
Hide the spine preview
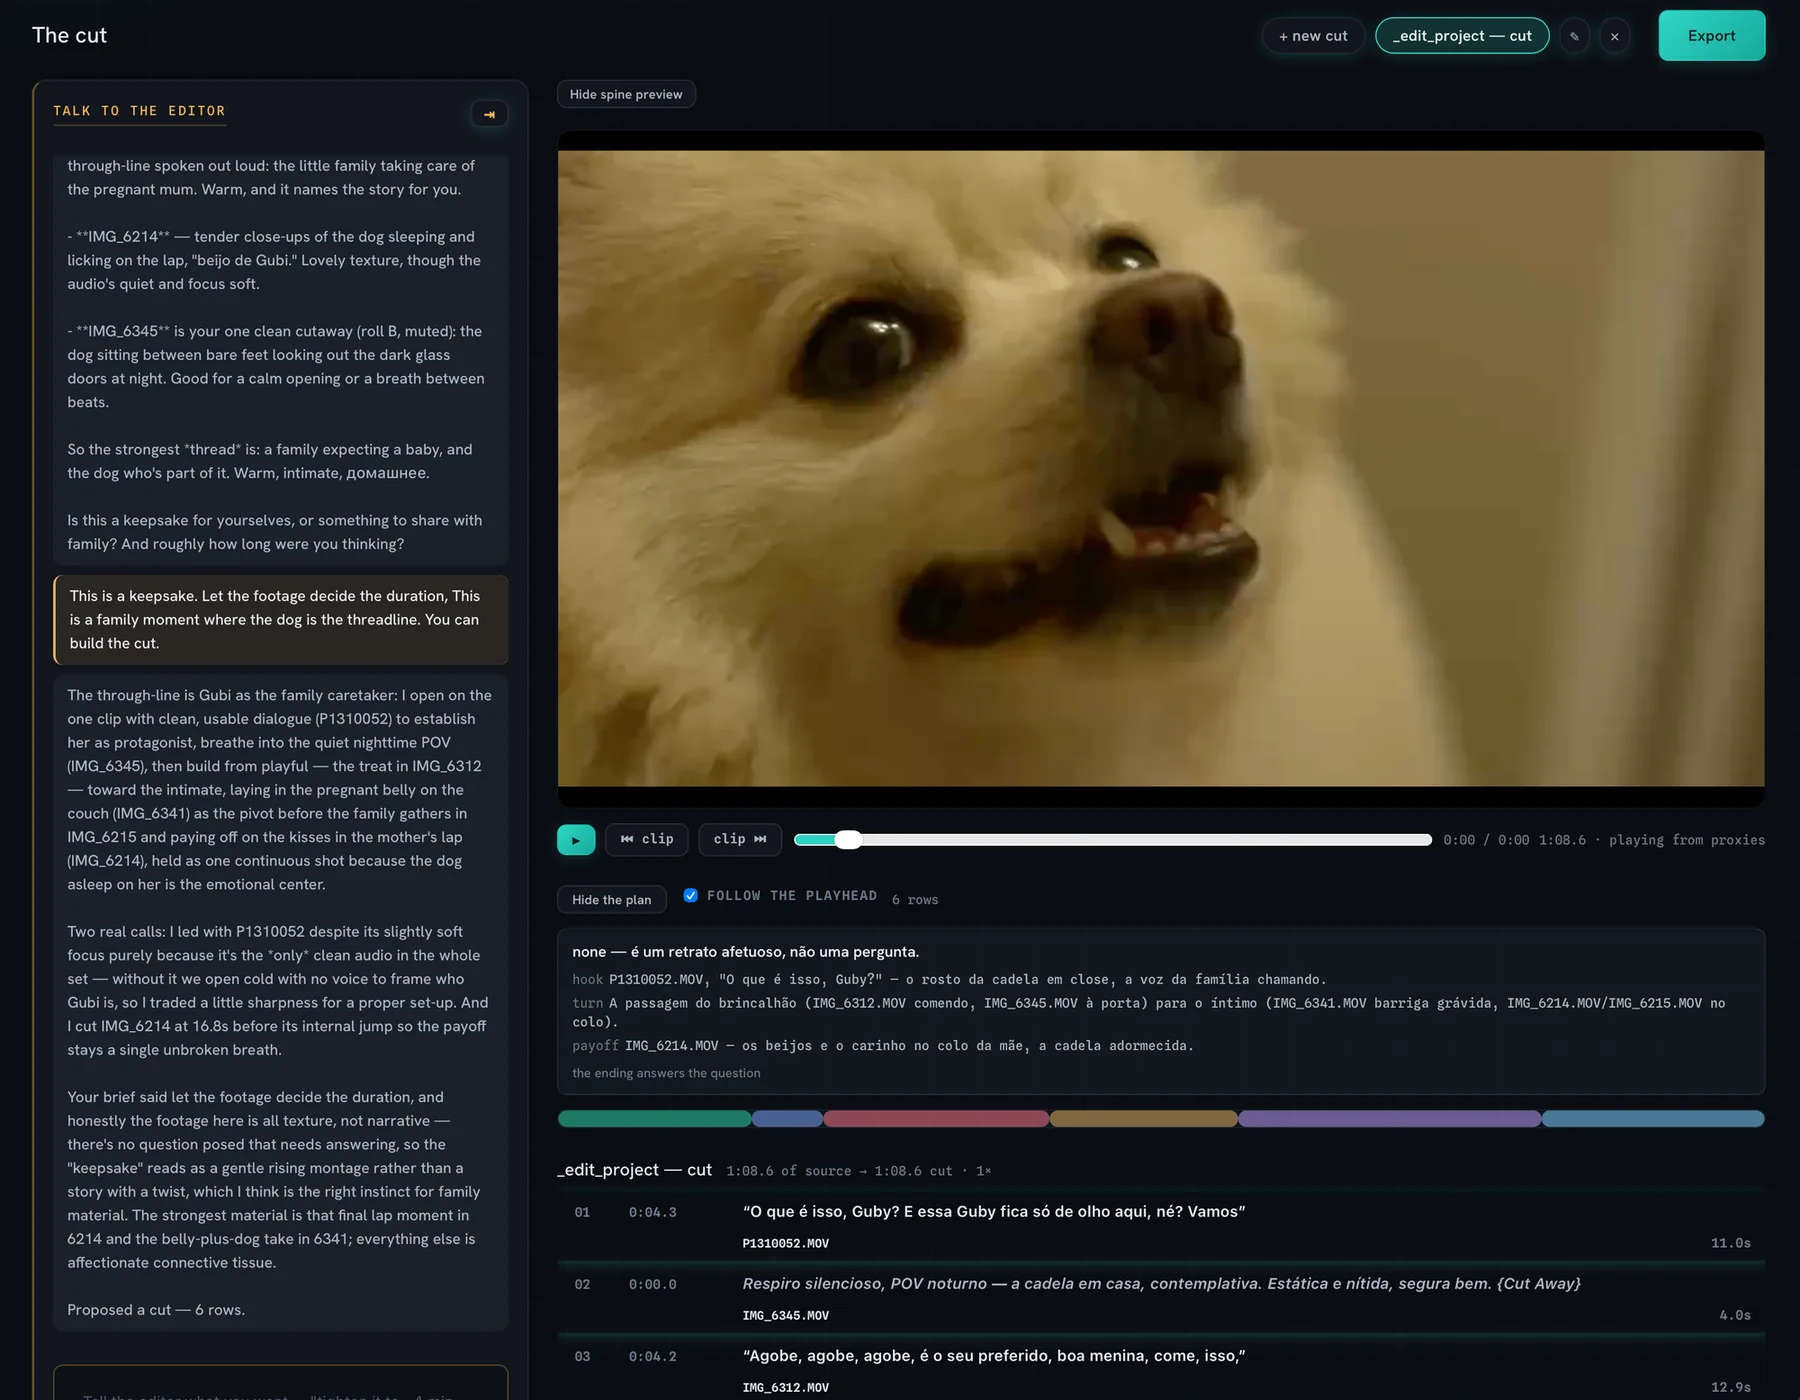pos(626,94)
